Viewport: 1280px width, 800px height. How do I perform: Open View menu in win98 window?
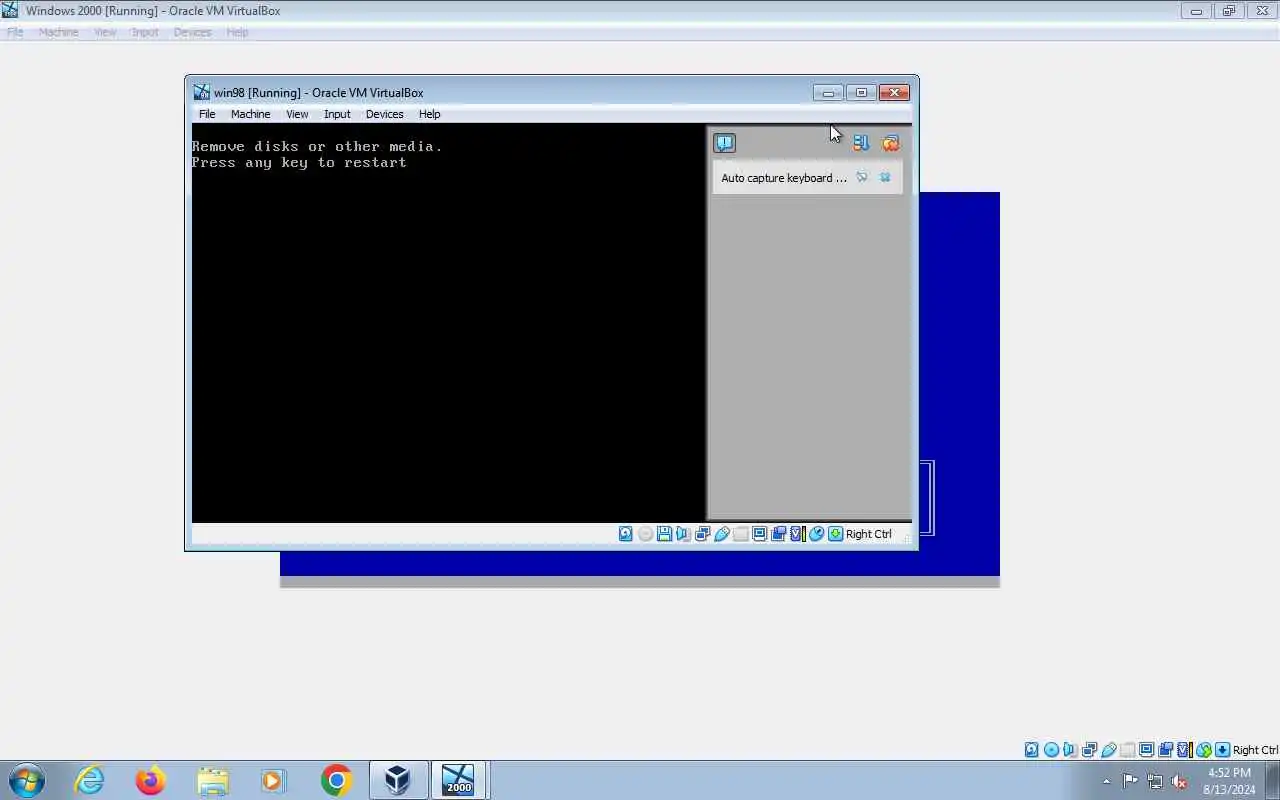coord(297,114)
